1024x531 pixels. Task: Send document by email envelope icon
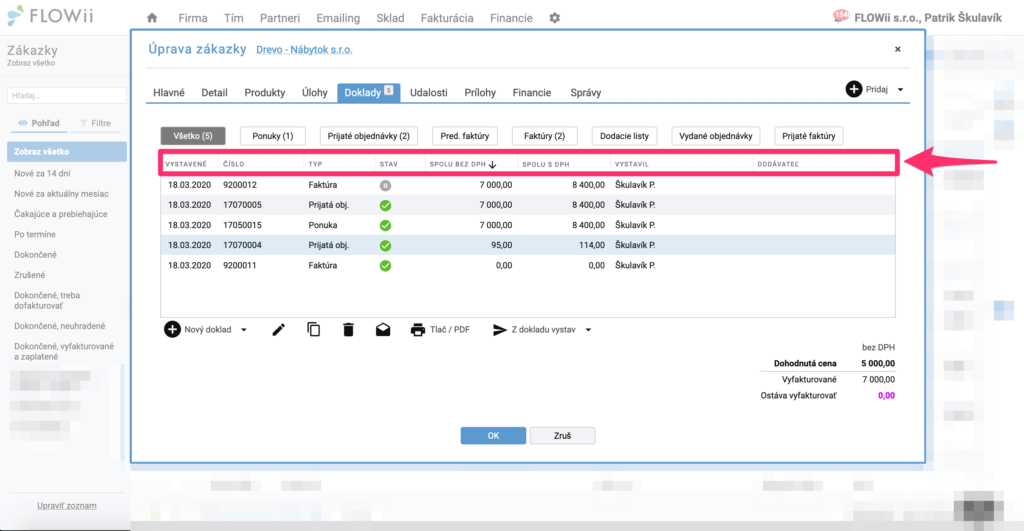tap(383, 330)
